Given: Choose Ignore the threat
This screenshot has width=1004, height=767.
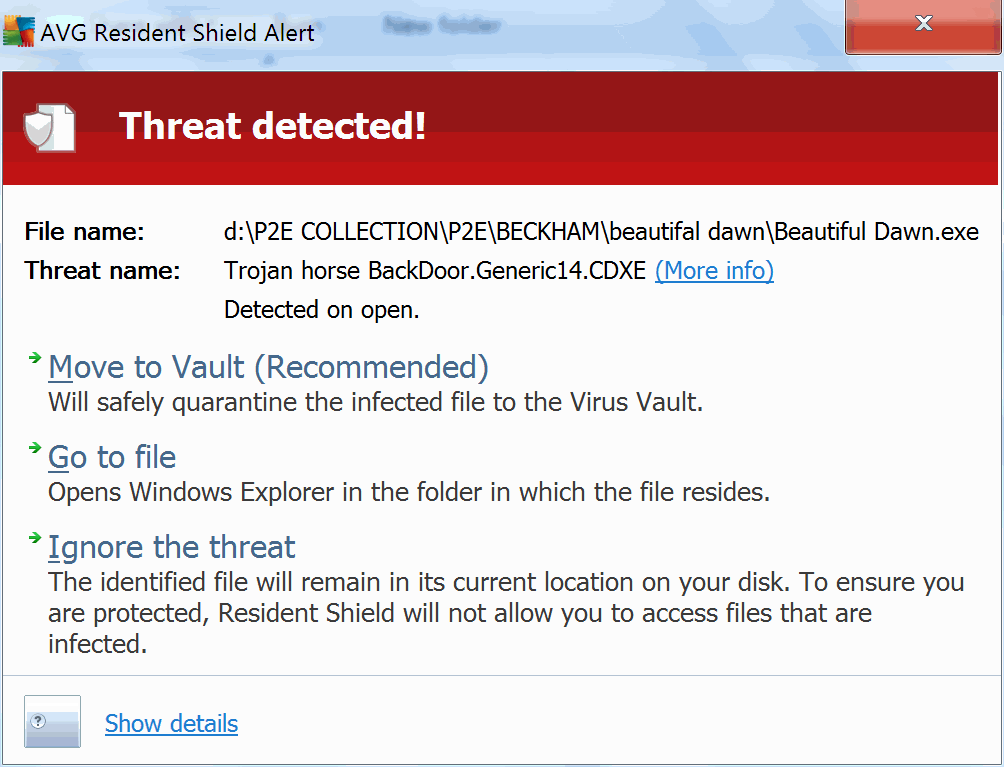Looking at the screenshot, I should [x=172, y=548].
